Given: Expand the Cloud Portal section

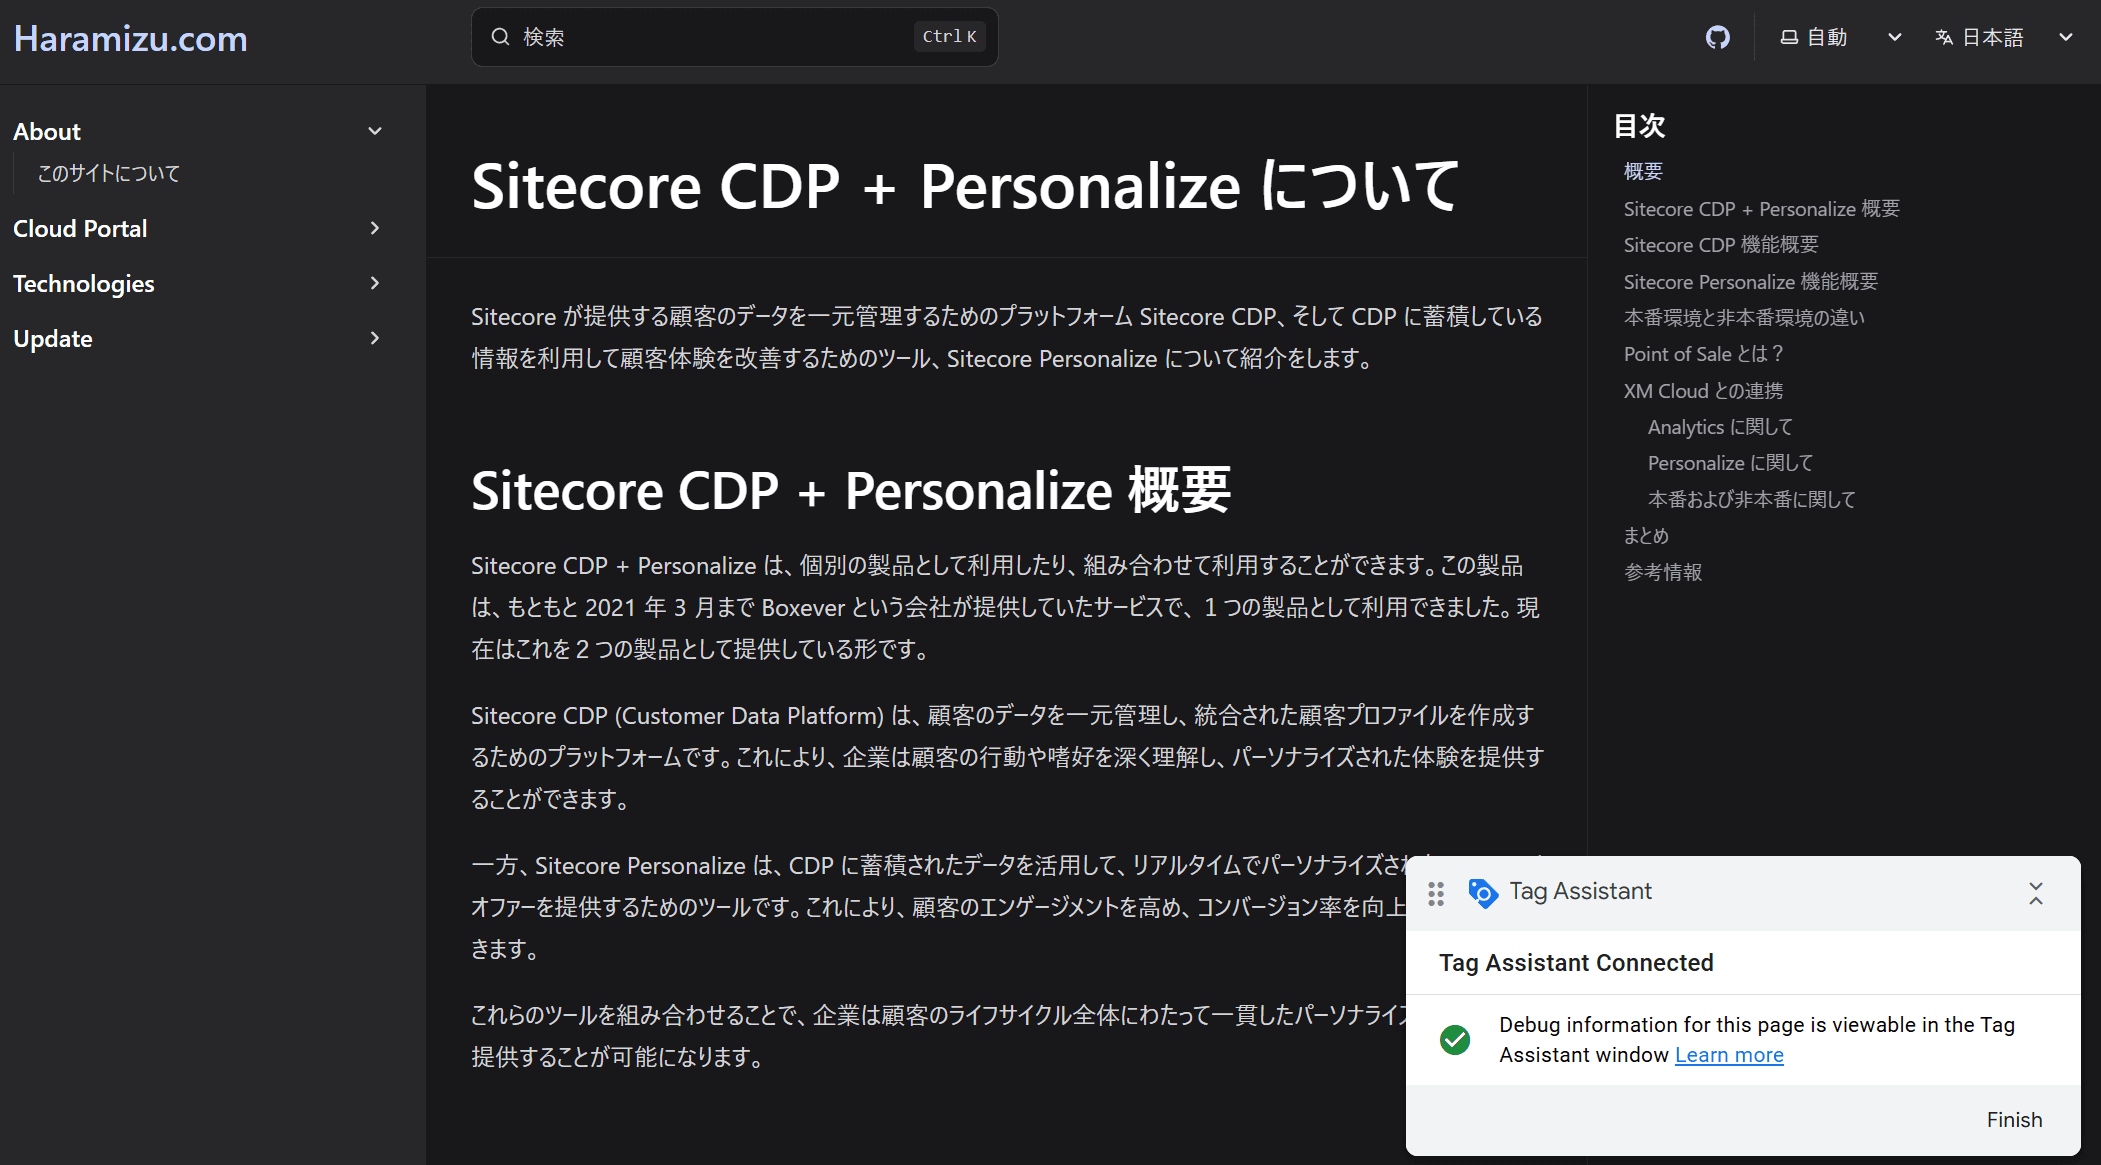Looking at the screenshot, I should [x=375, y=228].
